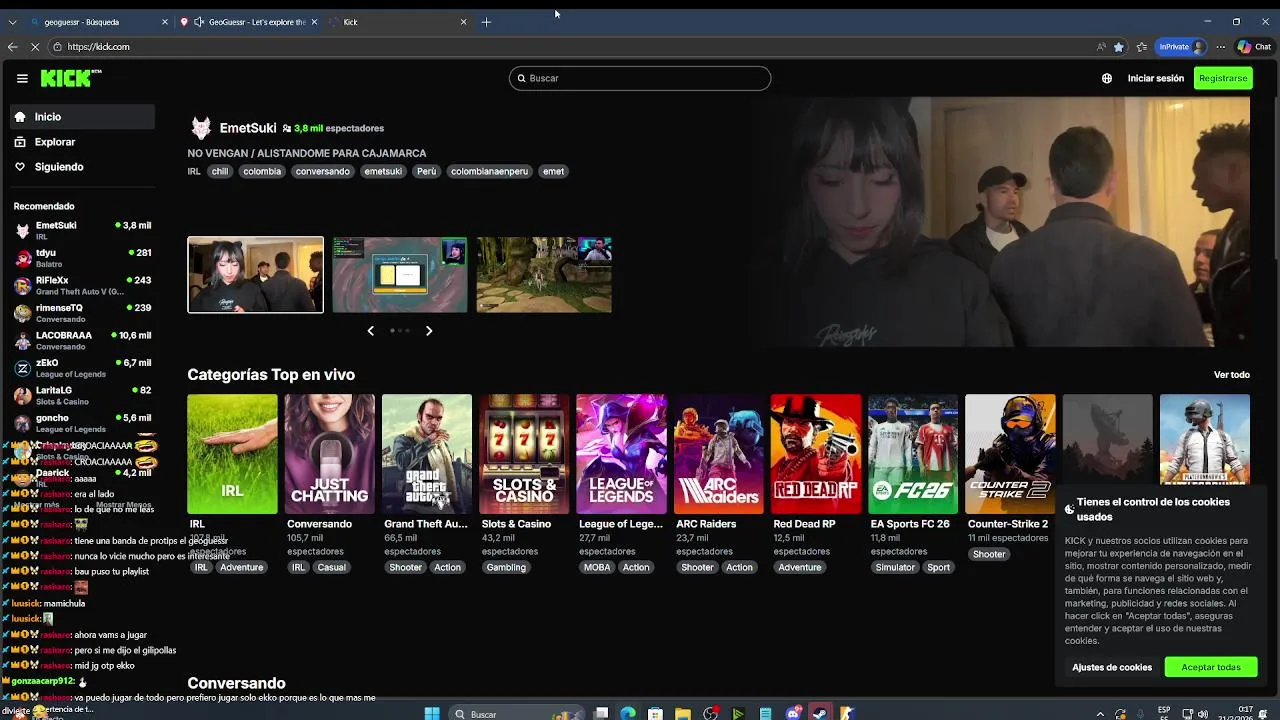The width and height of the screenshot is (1280, 720).
Task: Click Aceptar todas cookies button
Action: click(1210, 667)
